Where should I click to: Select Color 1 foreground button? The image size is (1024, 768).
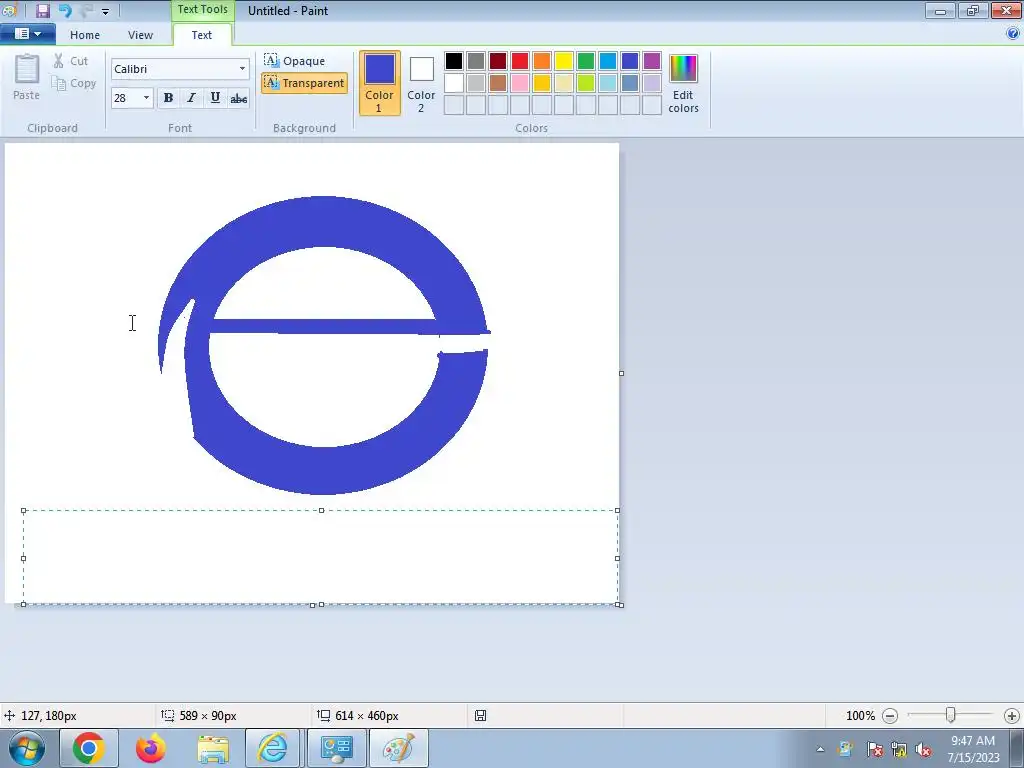379,83
